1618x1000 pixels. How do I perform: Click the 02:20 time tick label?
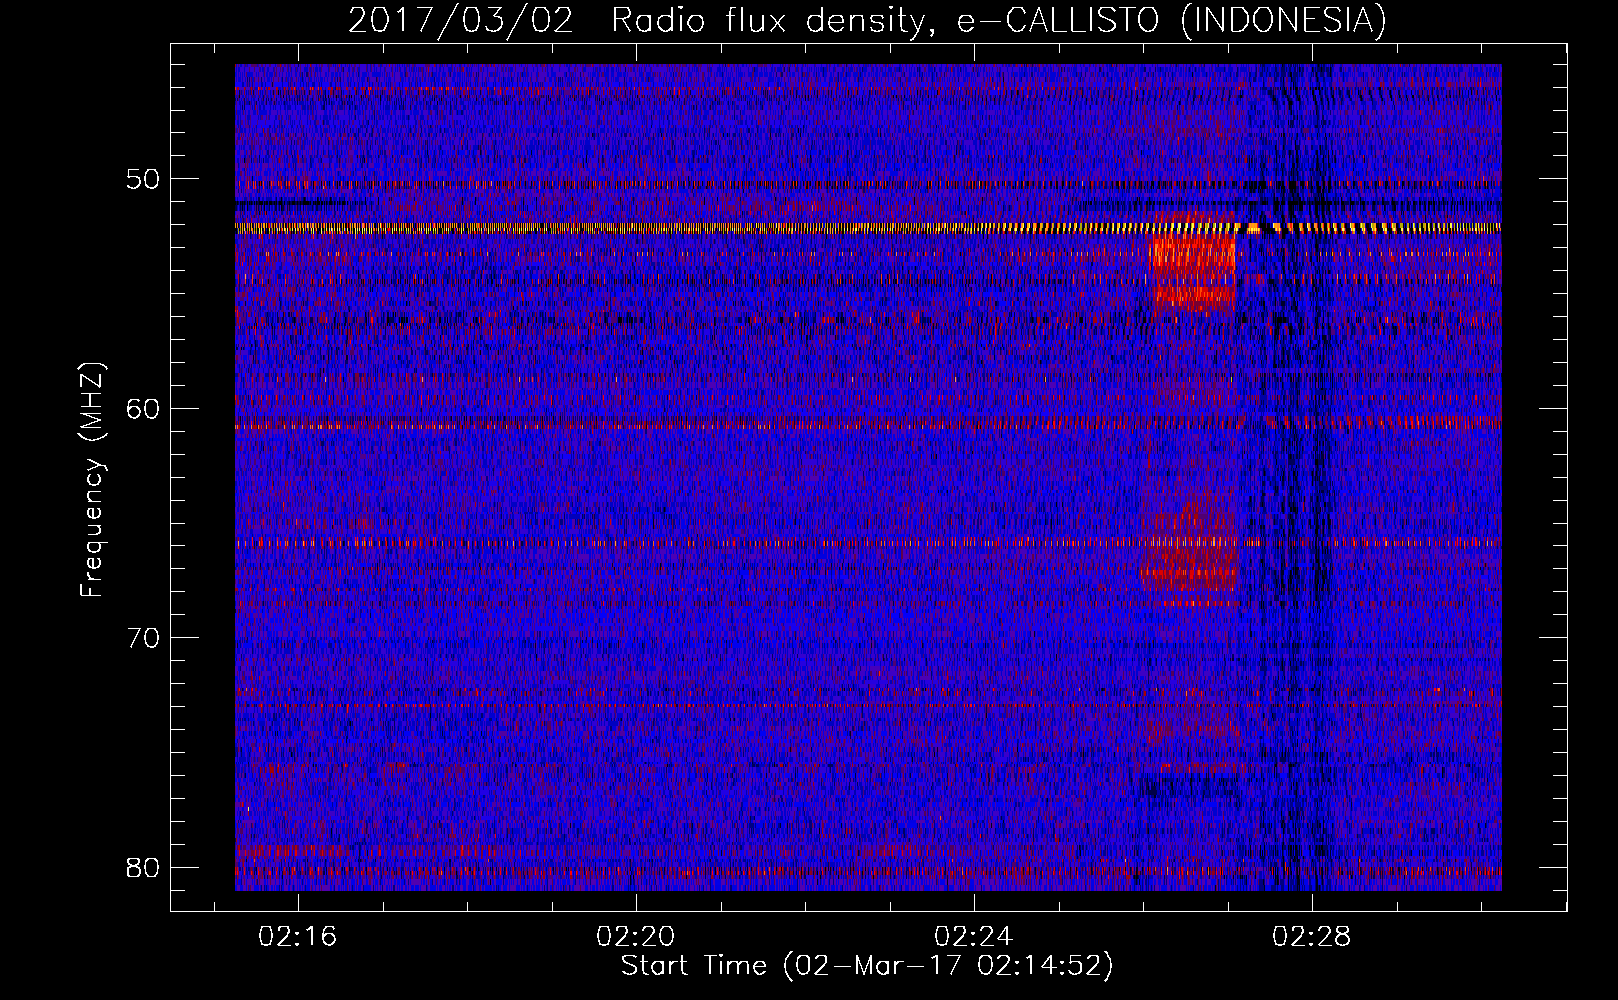click(636, 937)
